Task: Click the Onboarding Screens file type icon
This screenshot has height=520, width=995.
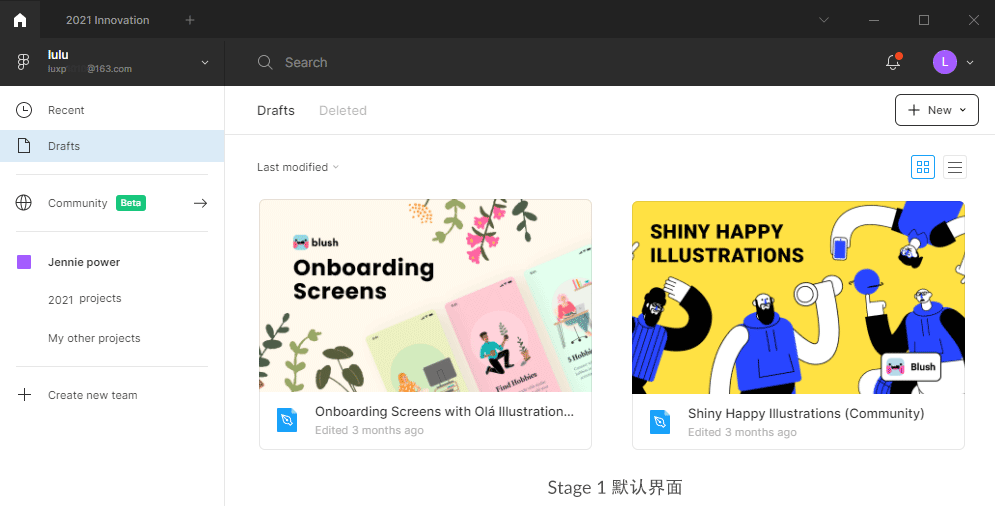Action: [x=287, y=420]
